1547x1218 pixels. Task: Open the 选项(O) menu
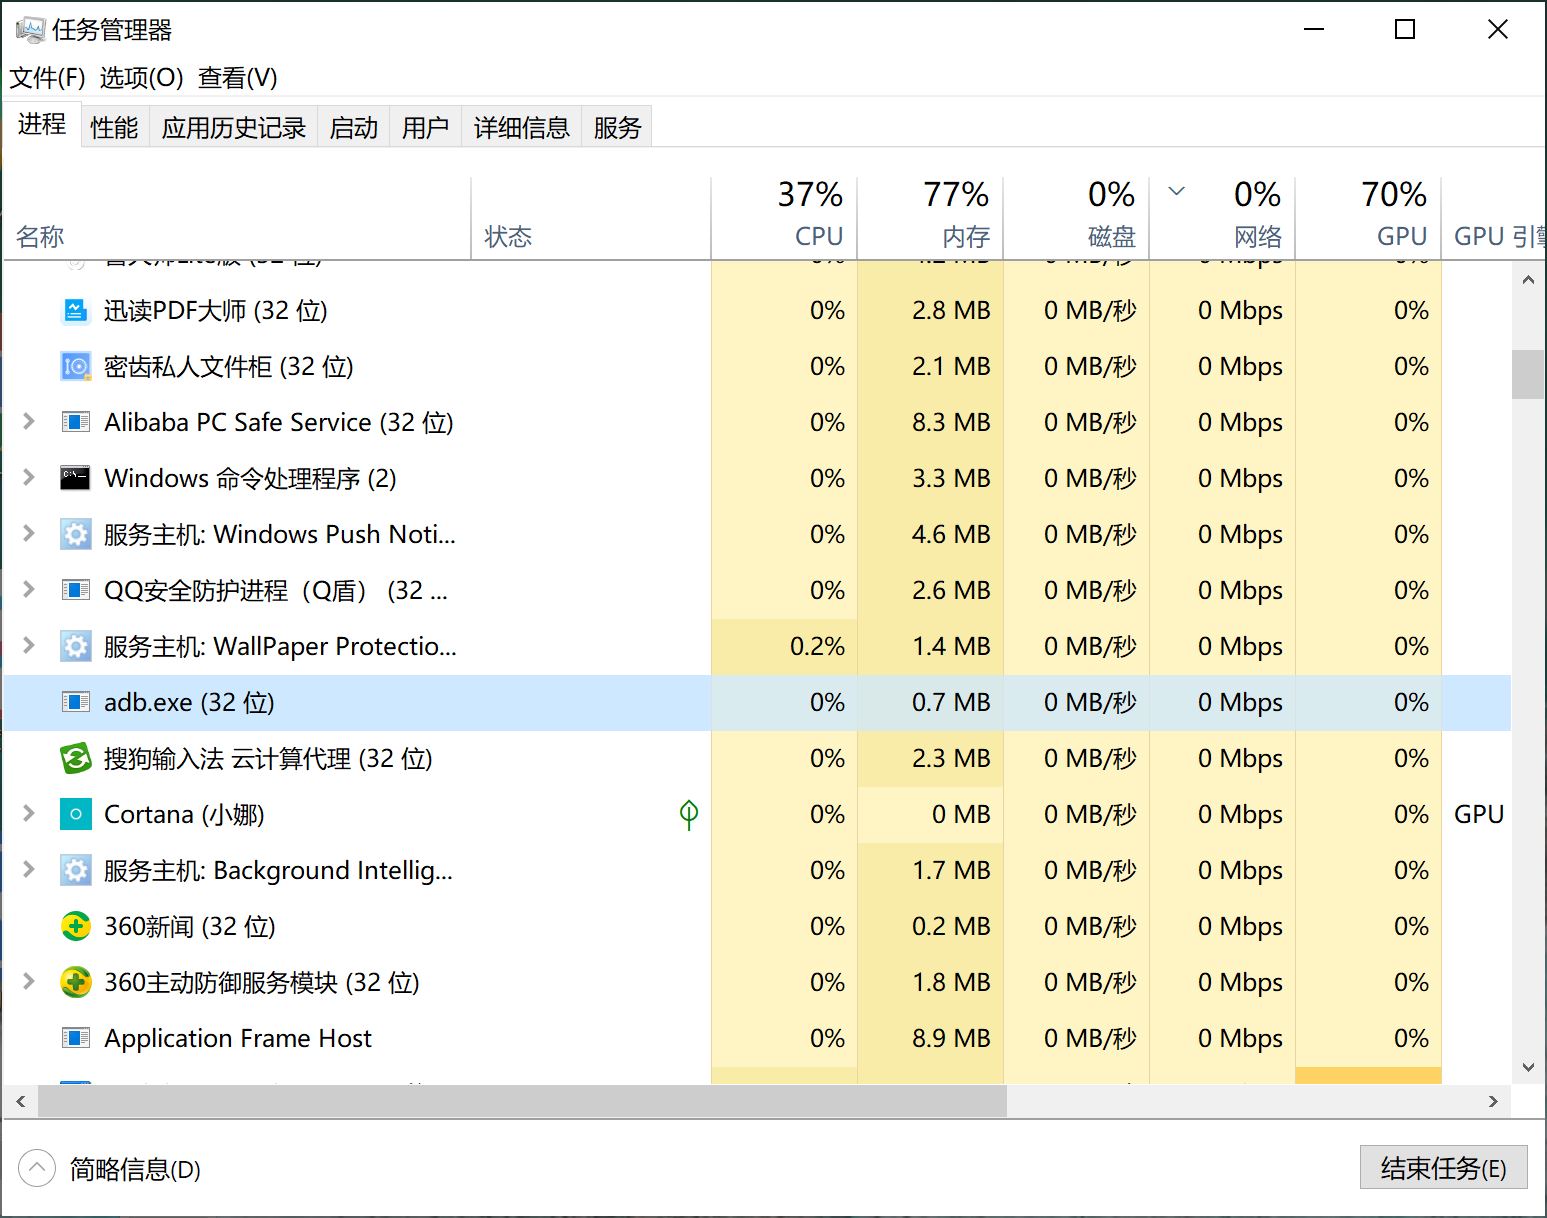click(141, 78)
